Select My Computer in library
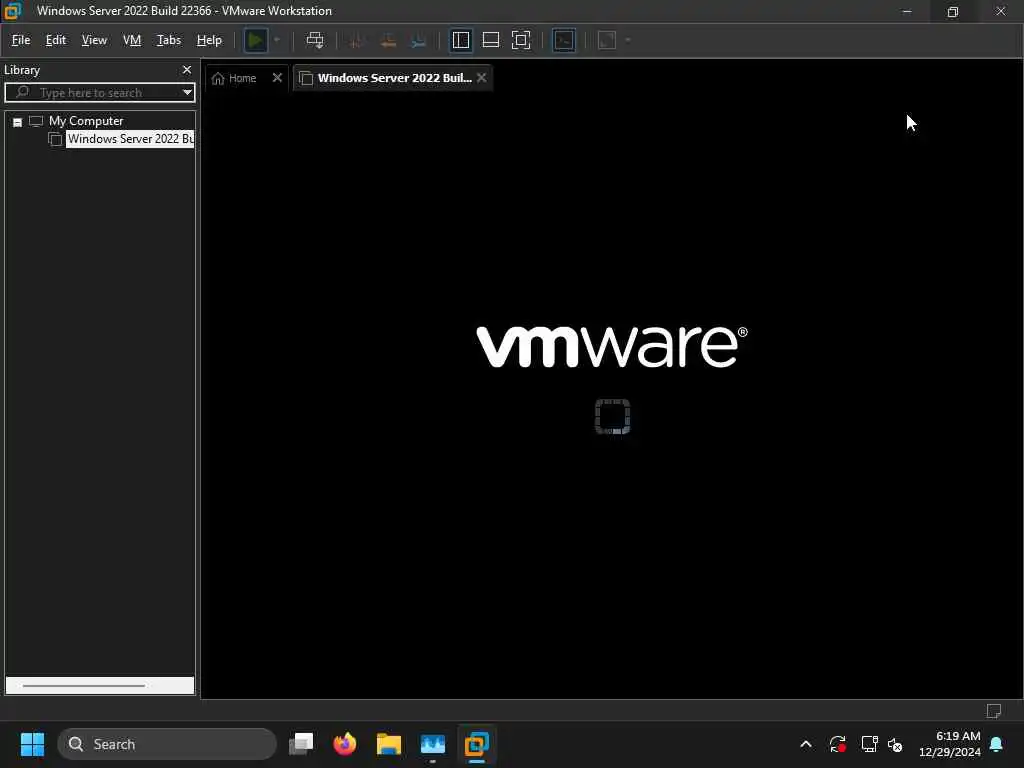This screenshot has height=768, width=1024. click(86, 121)
